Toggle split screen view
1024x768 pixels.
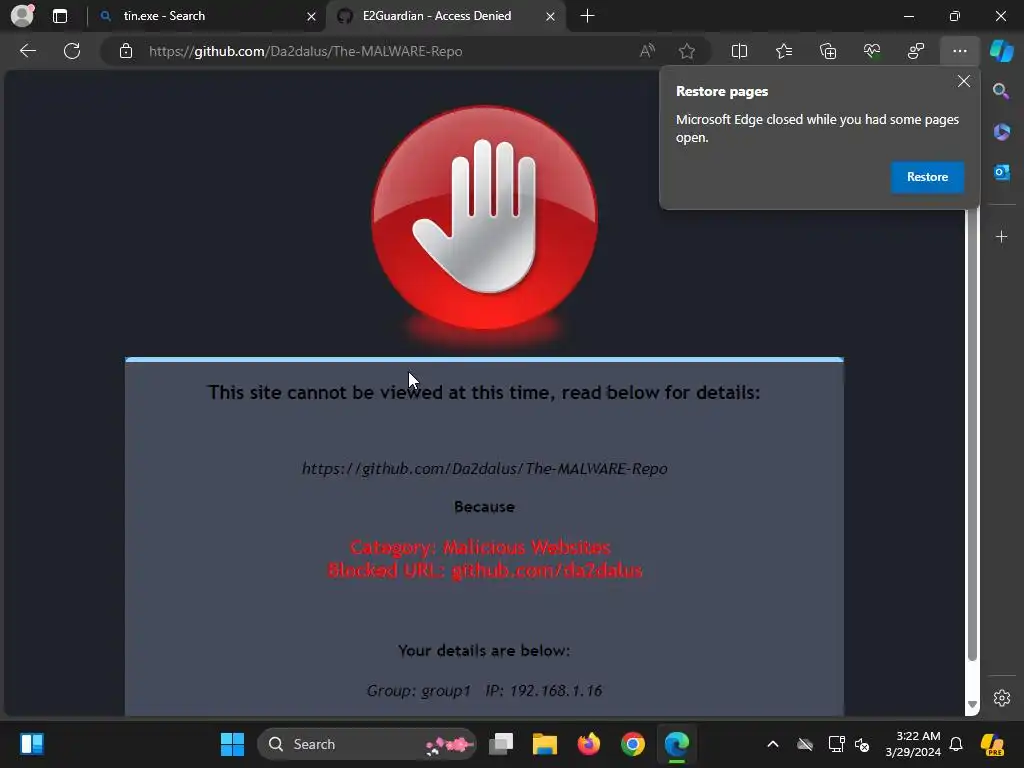tap(739, 51)
